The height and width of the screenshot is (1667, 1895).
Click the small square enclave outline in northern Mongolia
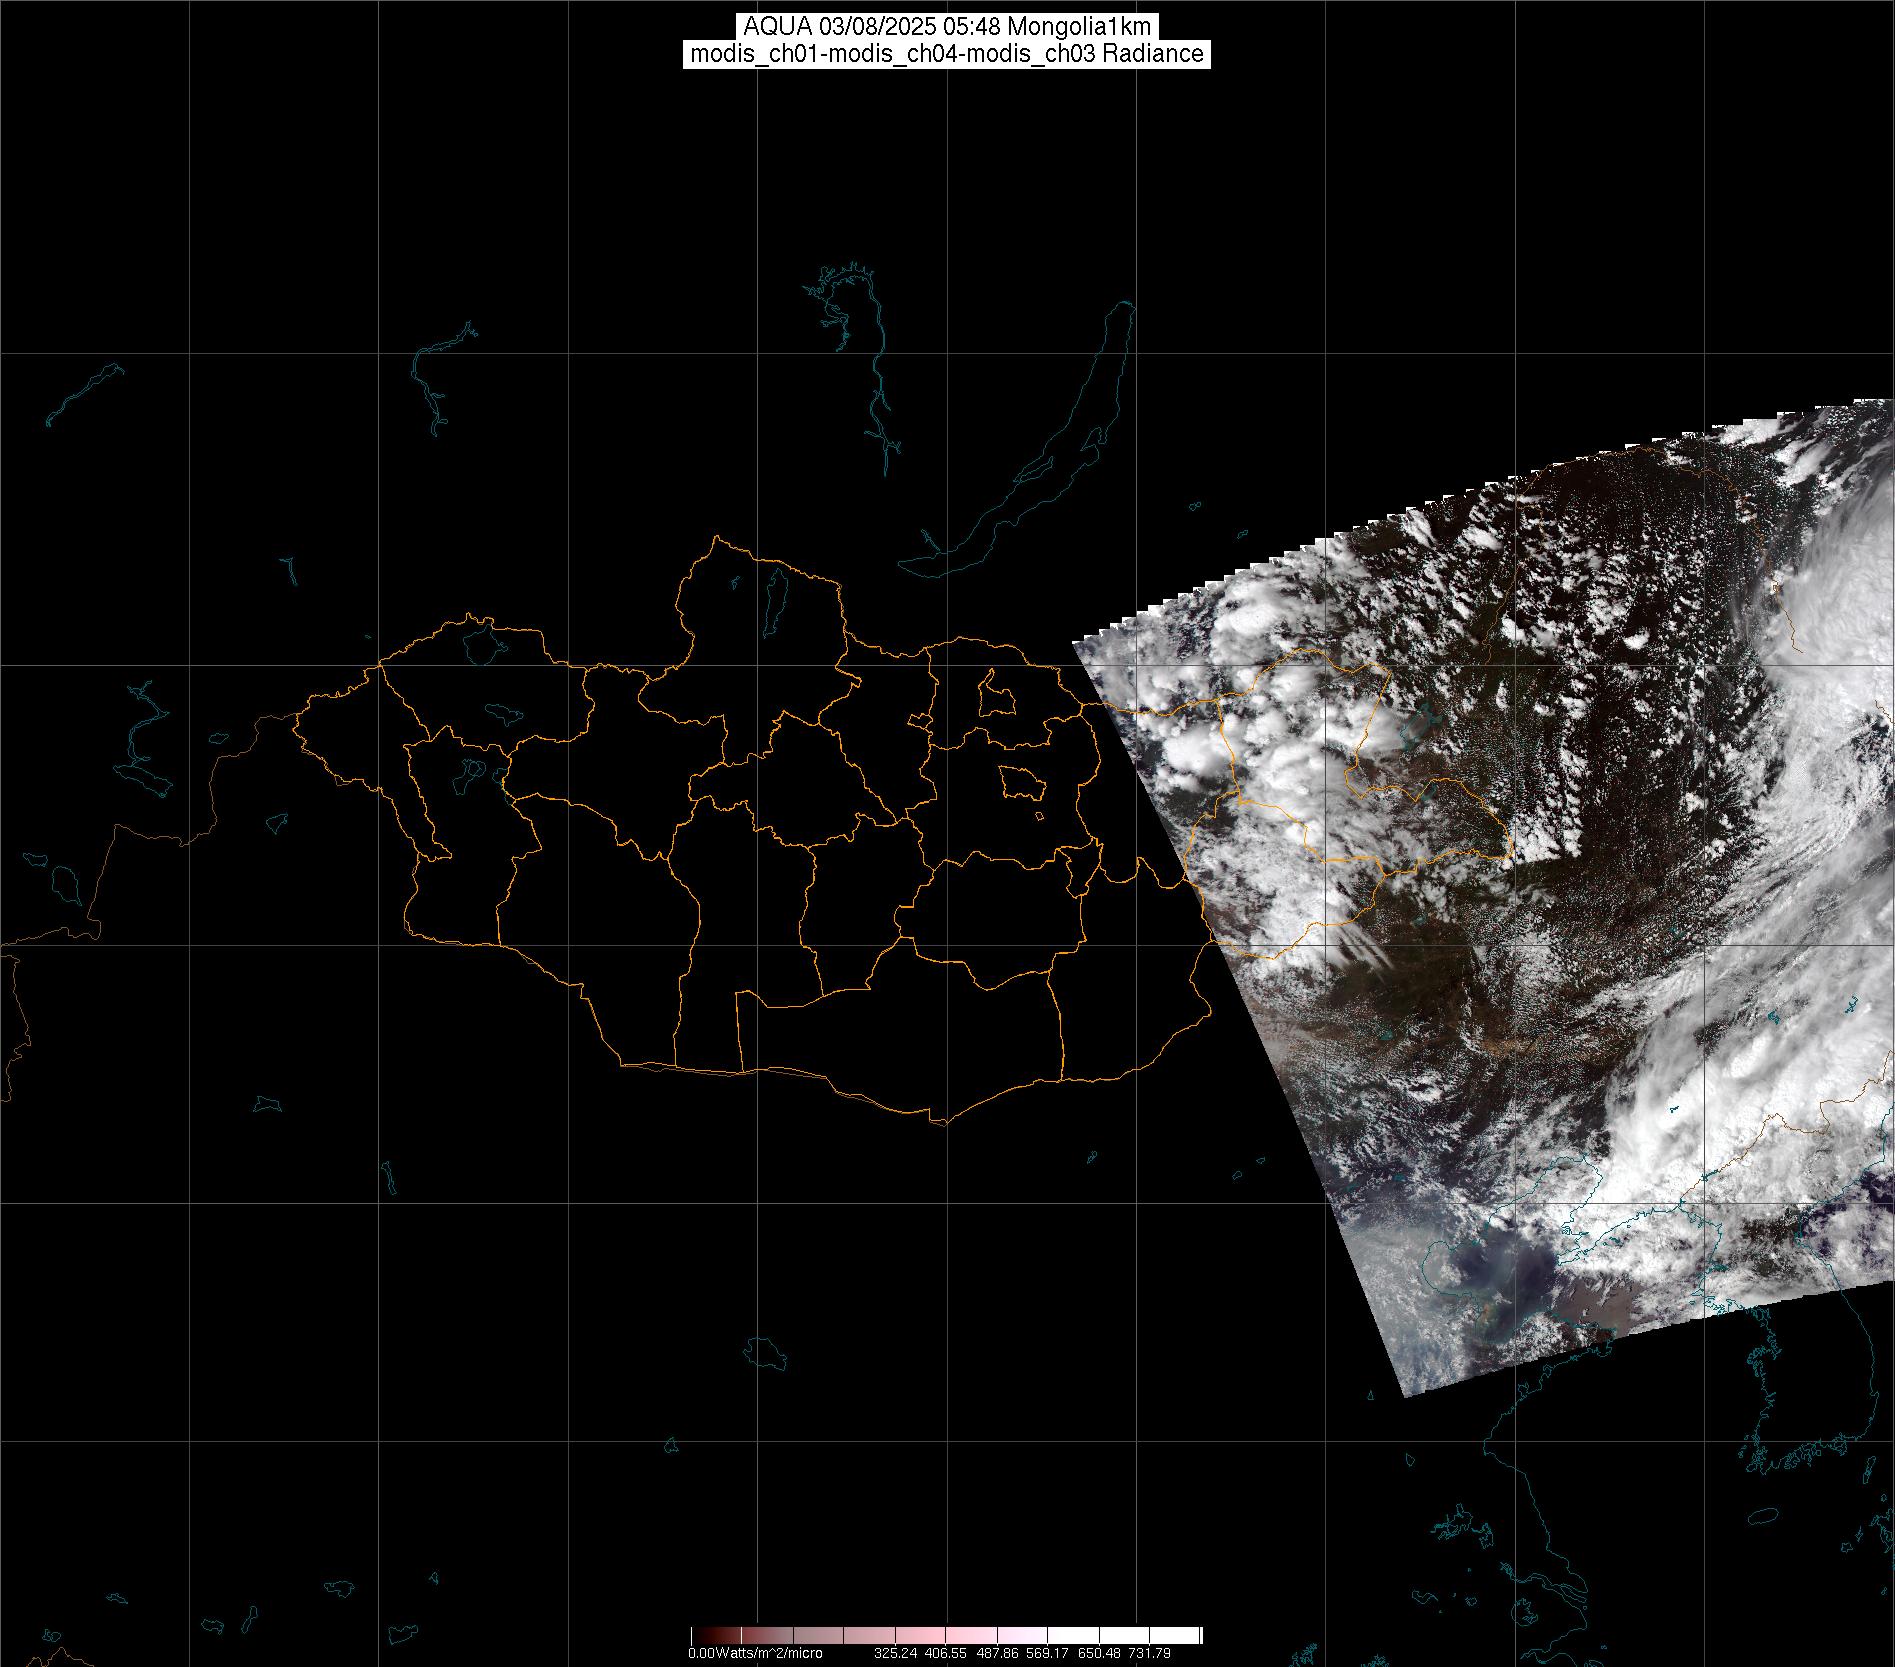(x=996, y=696)
